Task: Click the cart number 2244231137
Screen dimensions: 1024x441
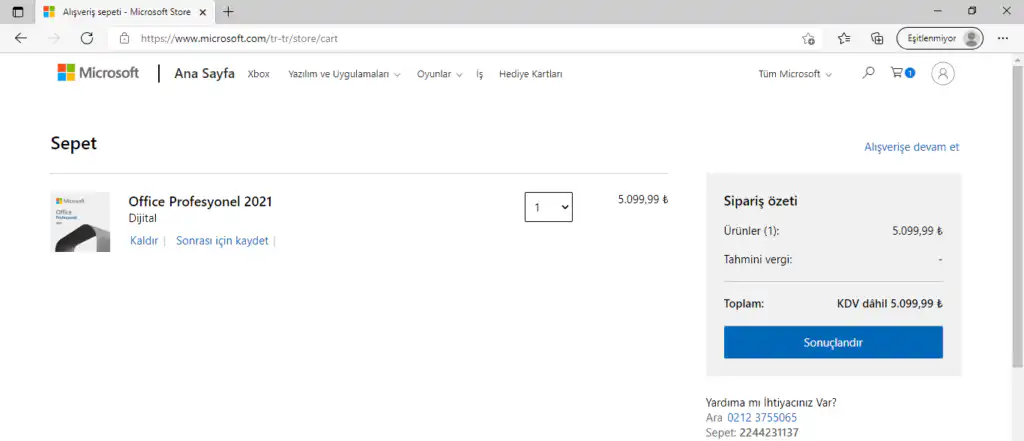Action: [x=769, y=433]
